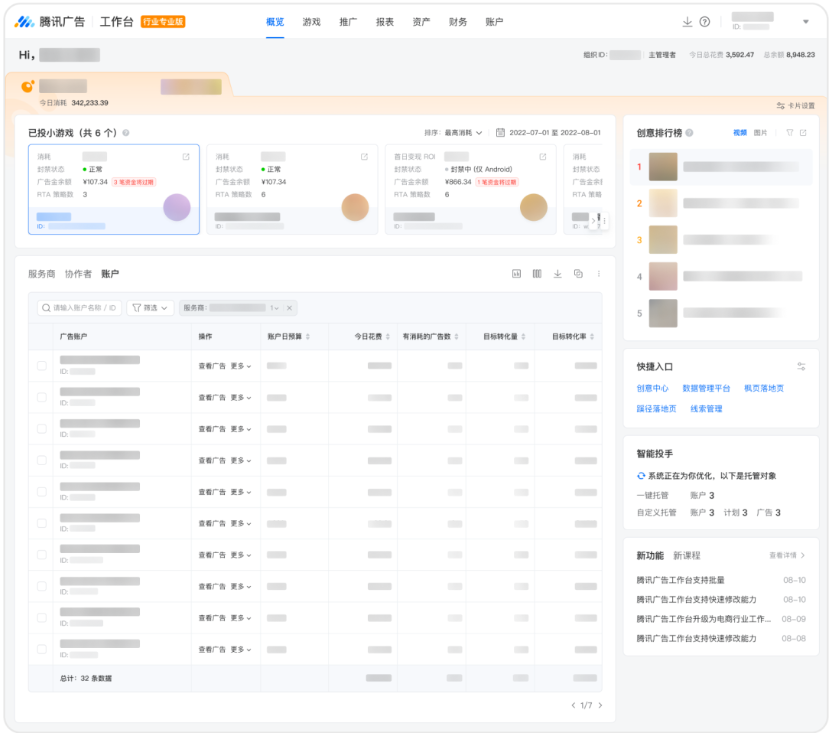Select the 协作者 tab above the table
The height and width of the screenshot is (736, 832).
tap(78, 274)
